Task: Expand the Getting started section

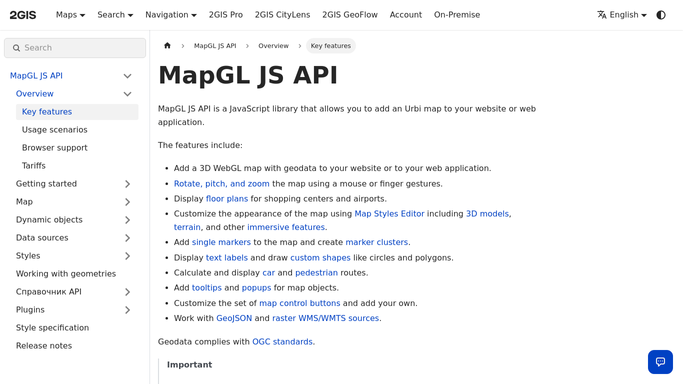Action: click(127, 184)
